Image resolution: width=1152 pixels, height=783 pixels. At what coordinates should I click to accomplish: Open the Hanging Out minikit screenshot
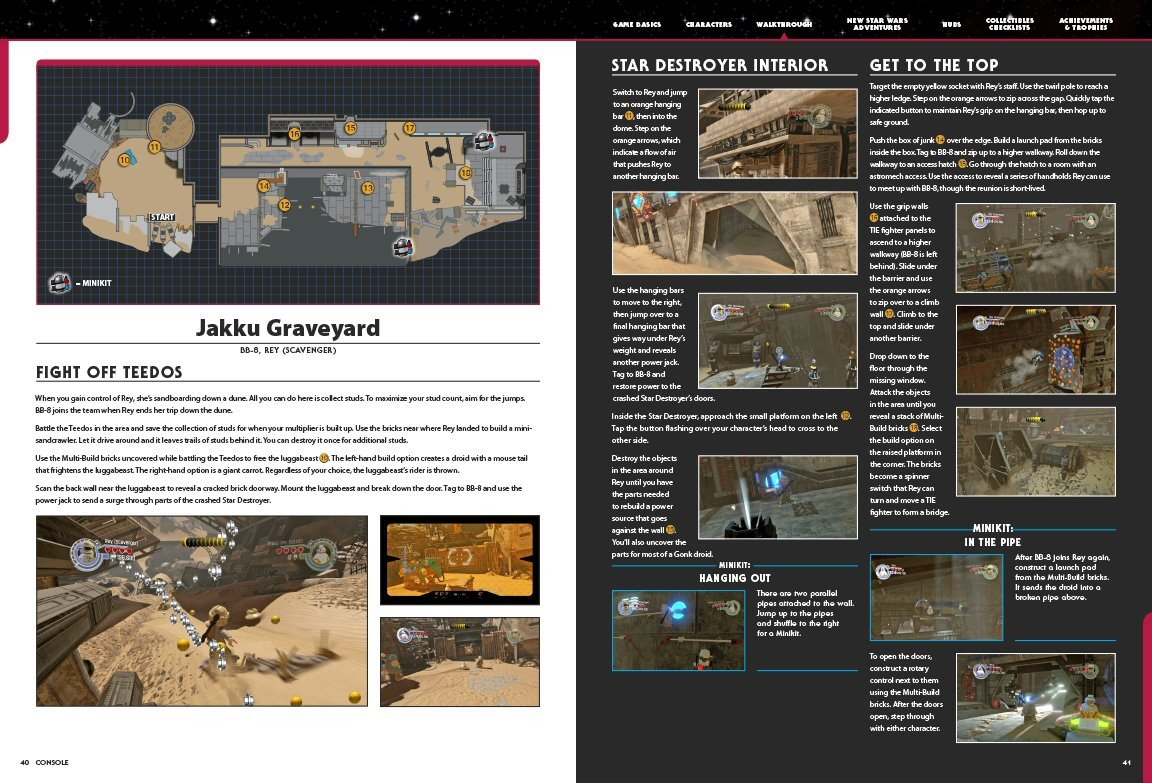click(x=678, y=630)
